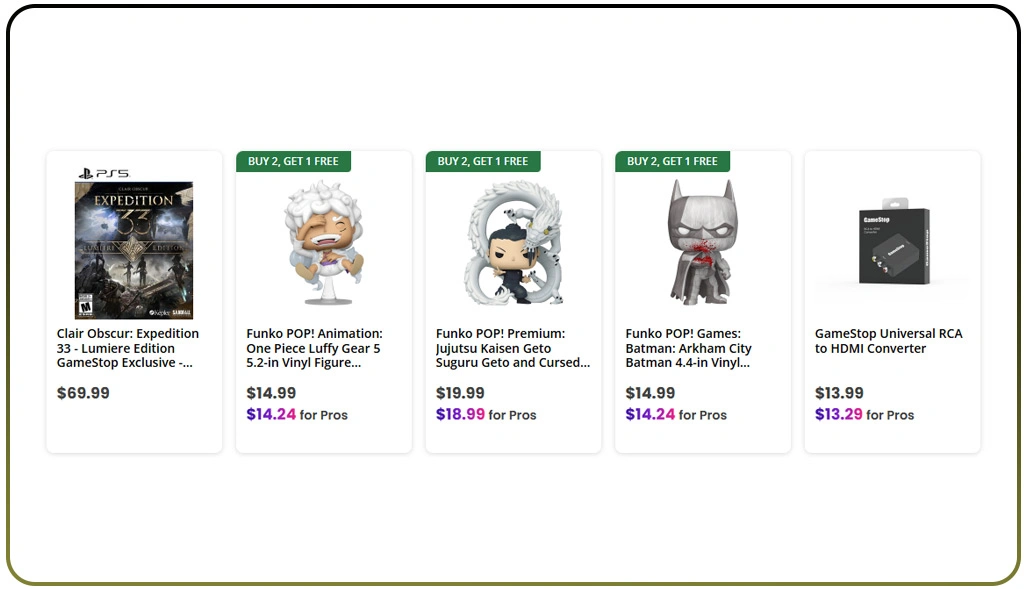This screenshot has width=1026, height=589.
Task: Select the $13.29 Pro price for converter
Action: tap(839, 414)
